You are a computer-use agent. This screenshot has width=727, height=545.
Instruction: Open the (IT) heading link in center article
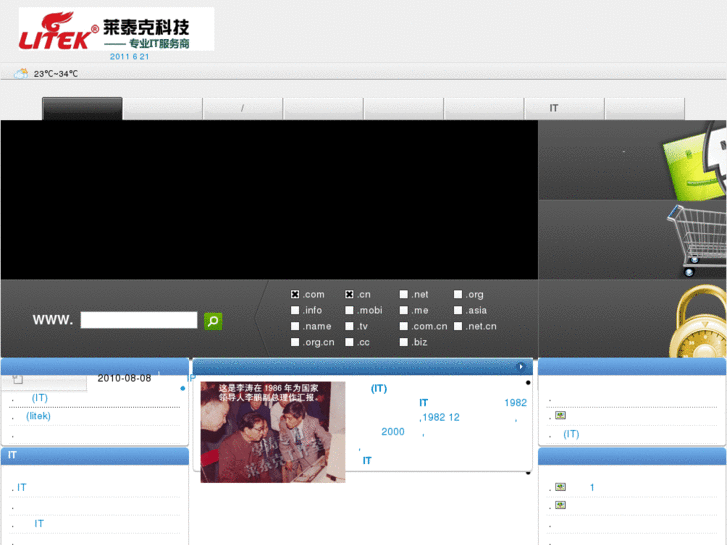click(379, 389)
